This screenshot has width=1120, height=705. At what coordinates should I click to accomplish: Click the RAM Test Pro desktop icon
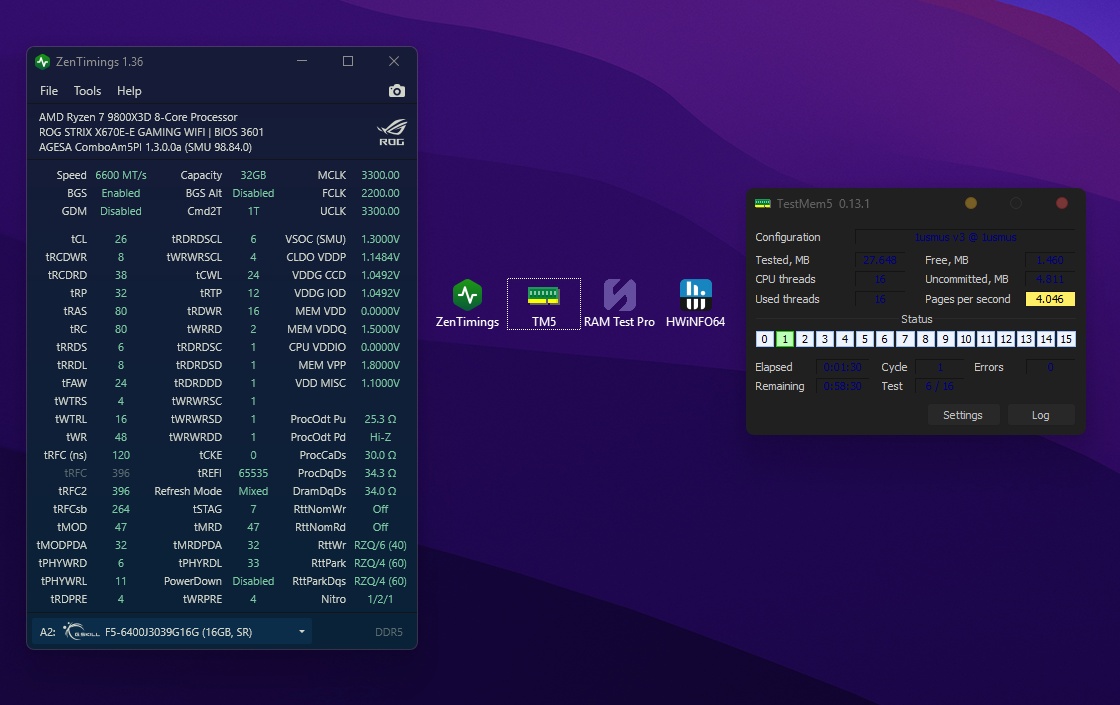pyautogui.click(x=619, y=304)
